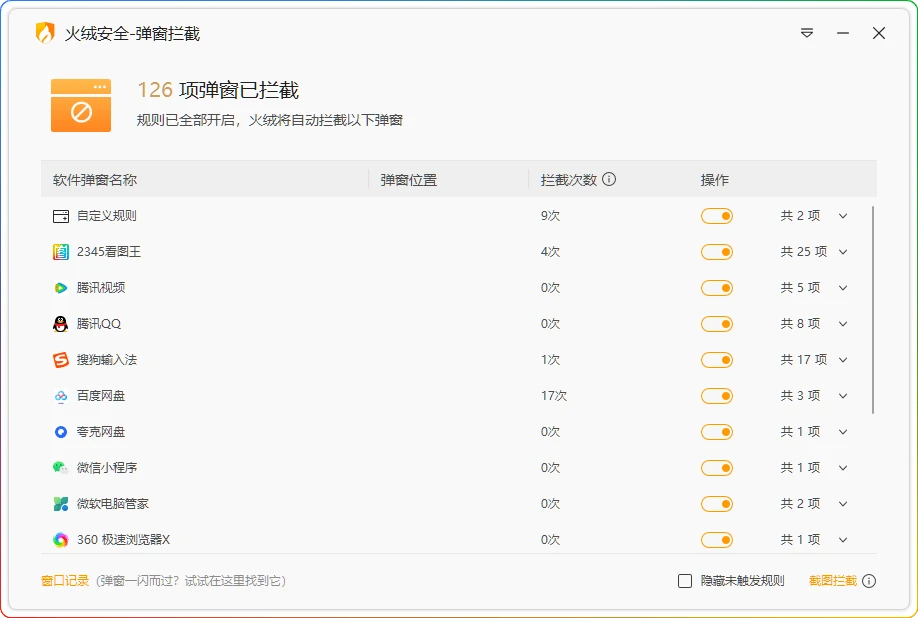This screenshot has width=918, height=618.
Task: Click the 拦截次数 info icon
Action: click(x=611, y=179)
